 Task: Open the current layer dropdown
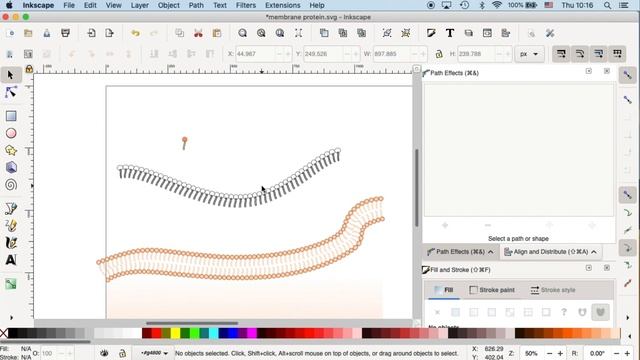pyautogui.click(x=154, y=353)
